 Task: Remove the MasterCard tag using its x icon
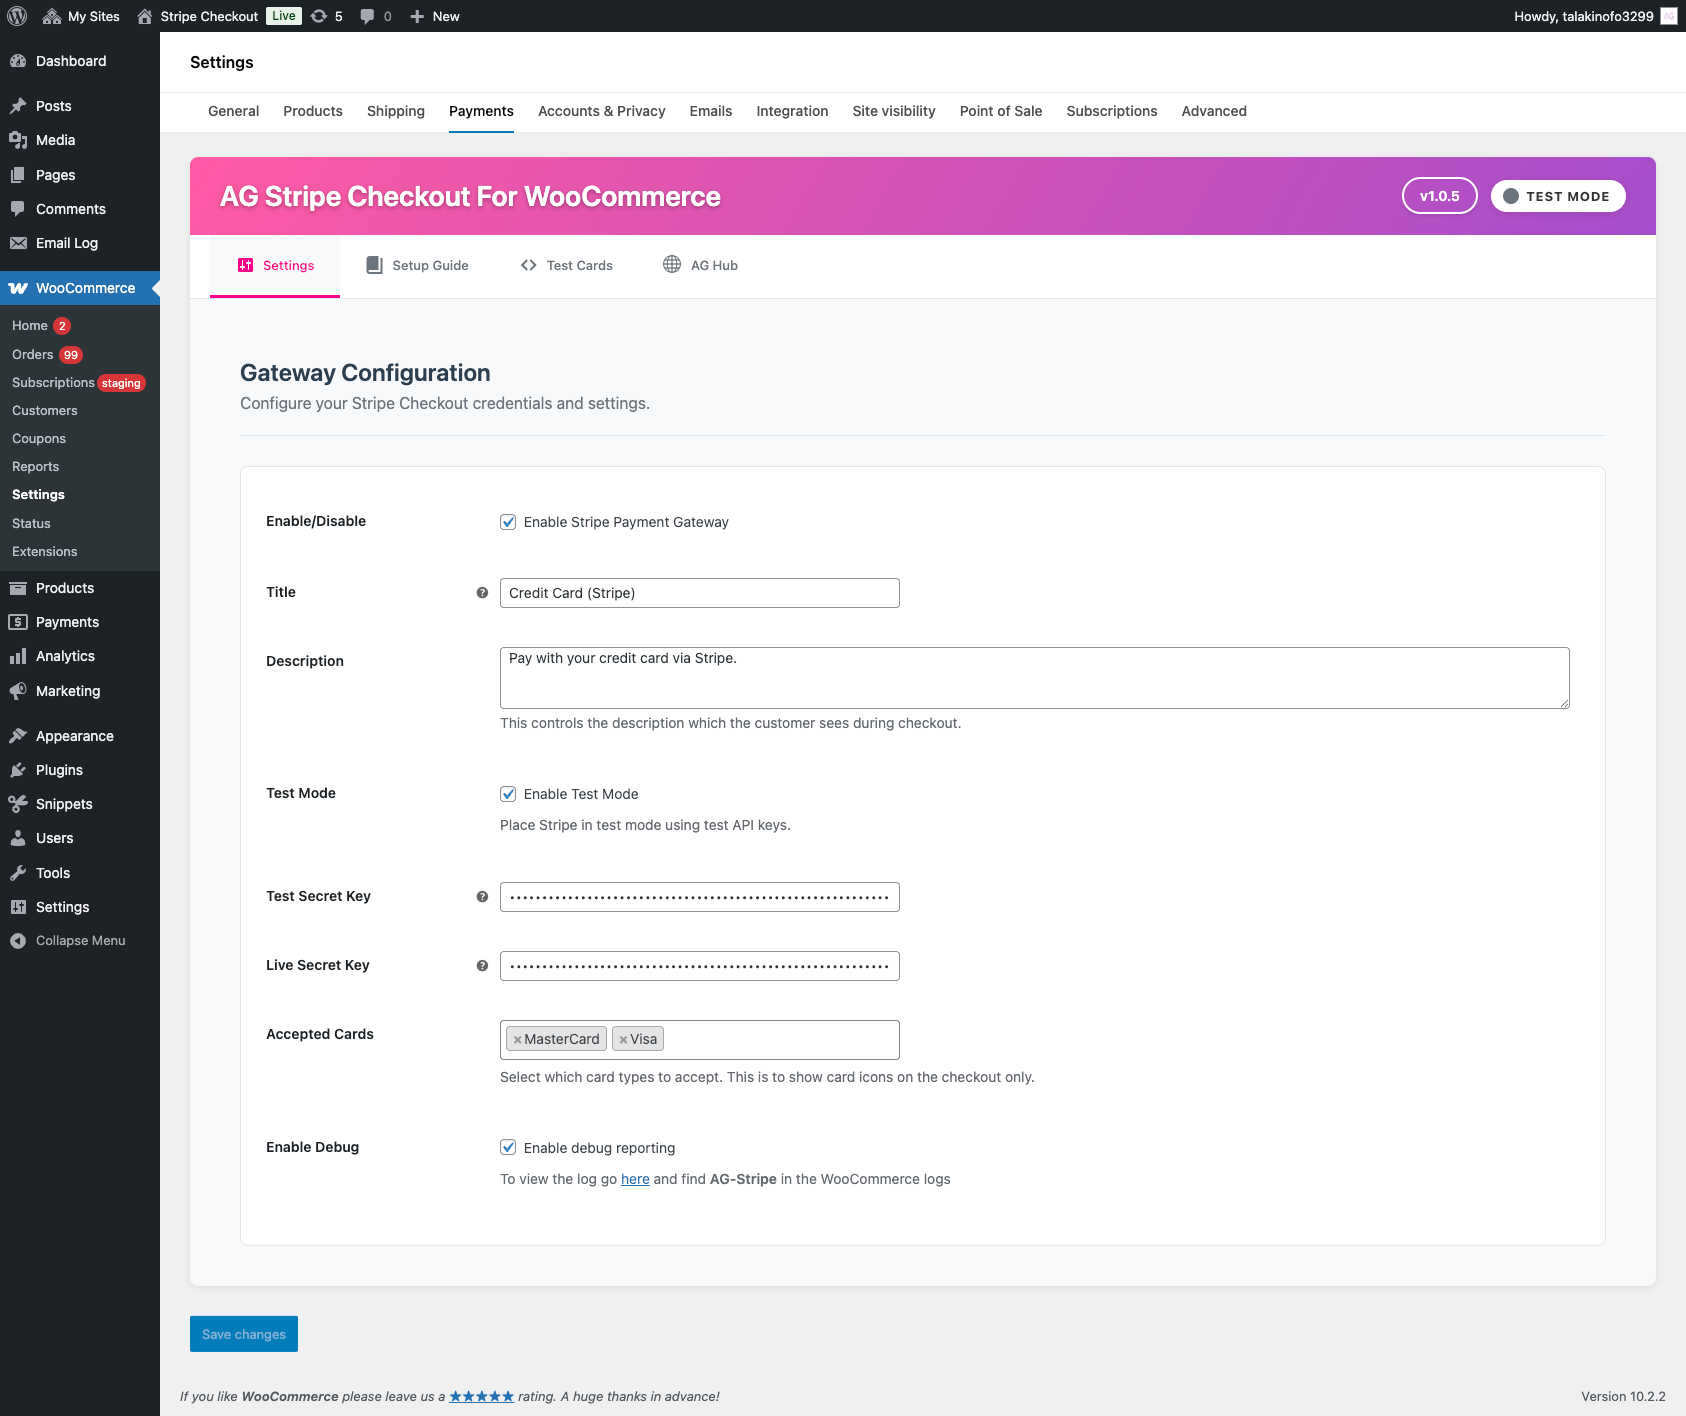point(517,1040)
